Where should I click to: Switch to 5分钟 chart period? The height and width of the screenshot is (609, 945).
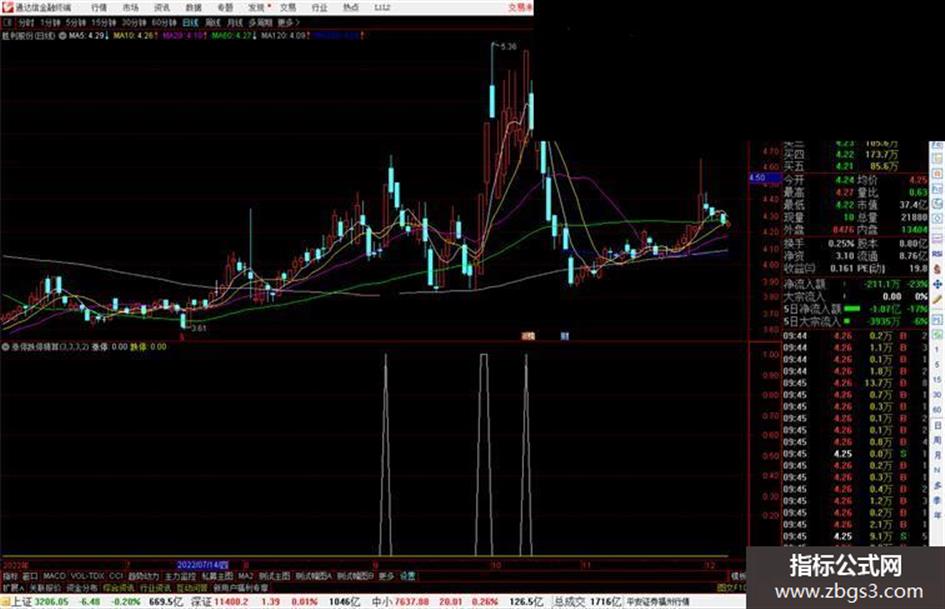(x=75, y=22)
